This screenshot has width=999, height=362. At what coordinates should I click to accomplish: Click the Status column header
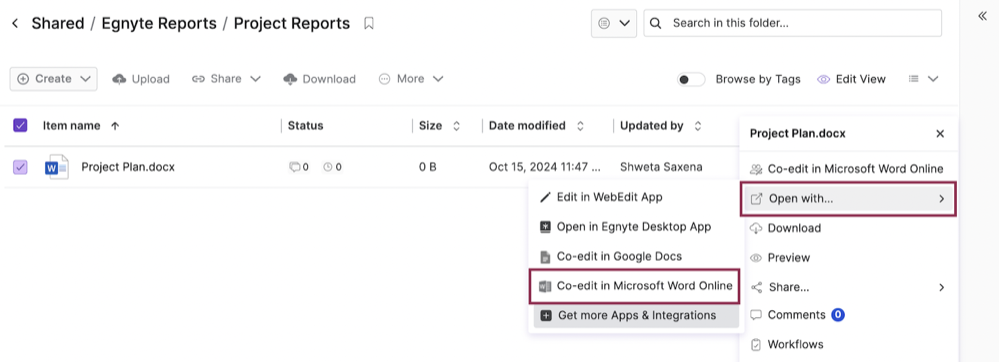click(x=306, y=126)
